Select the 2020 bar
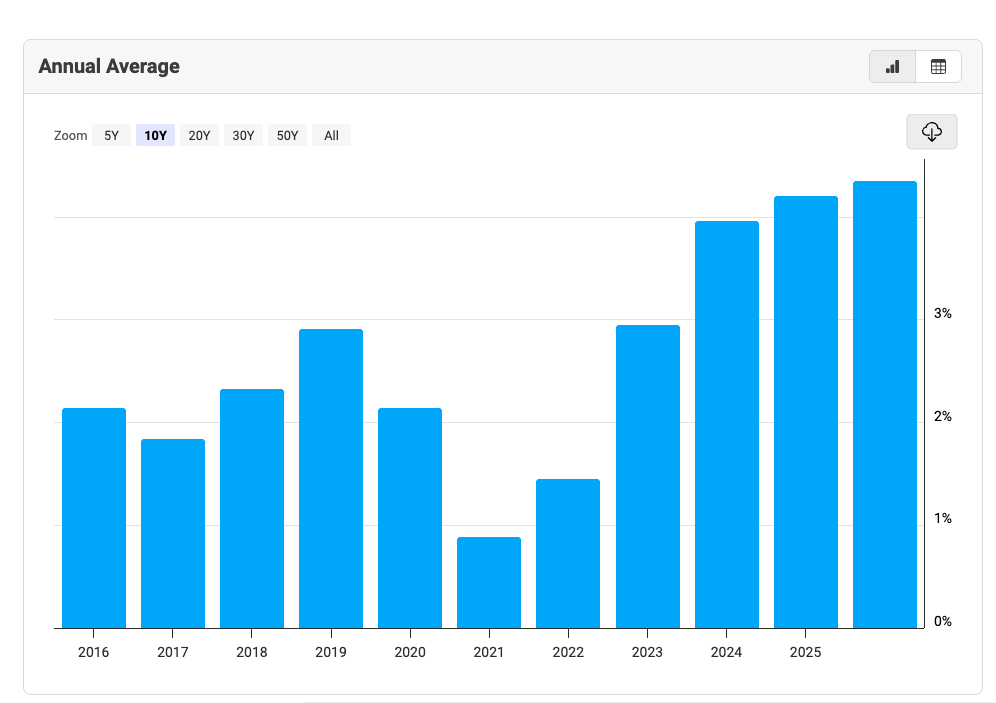 pyautogui.click(x=410, y=518)
